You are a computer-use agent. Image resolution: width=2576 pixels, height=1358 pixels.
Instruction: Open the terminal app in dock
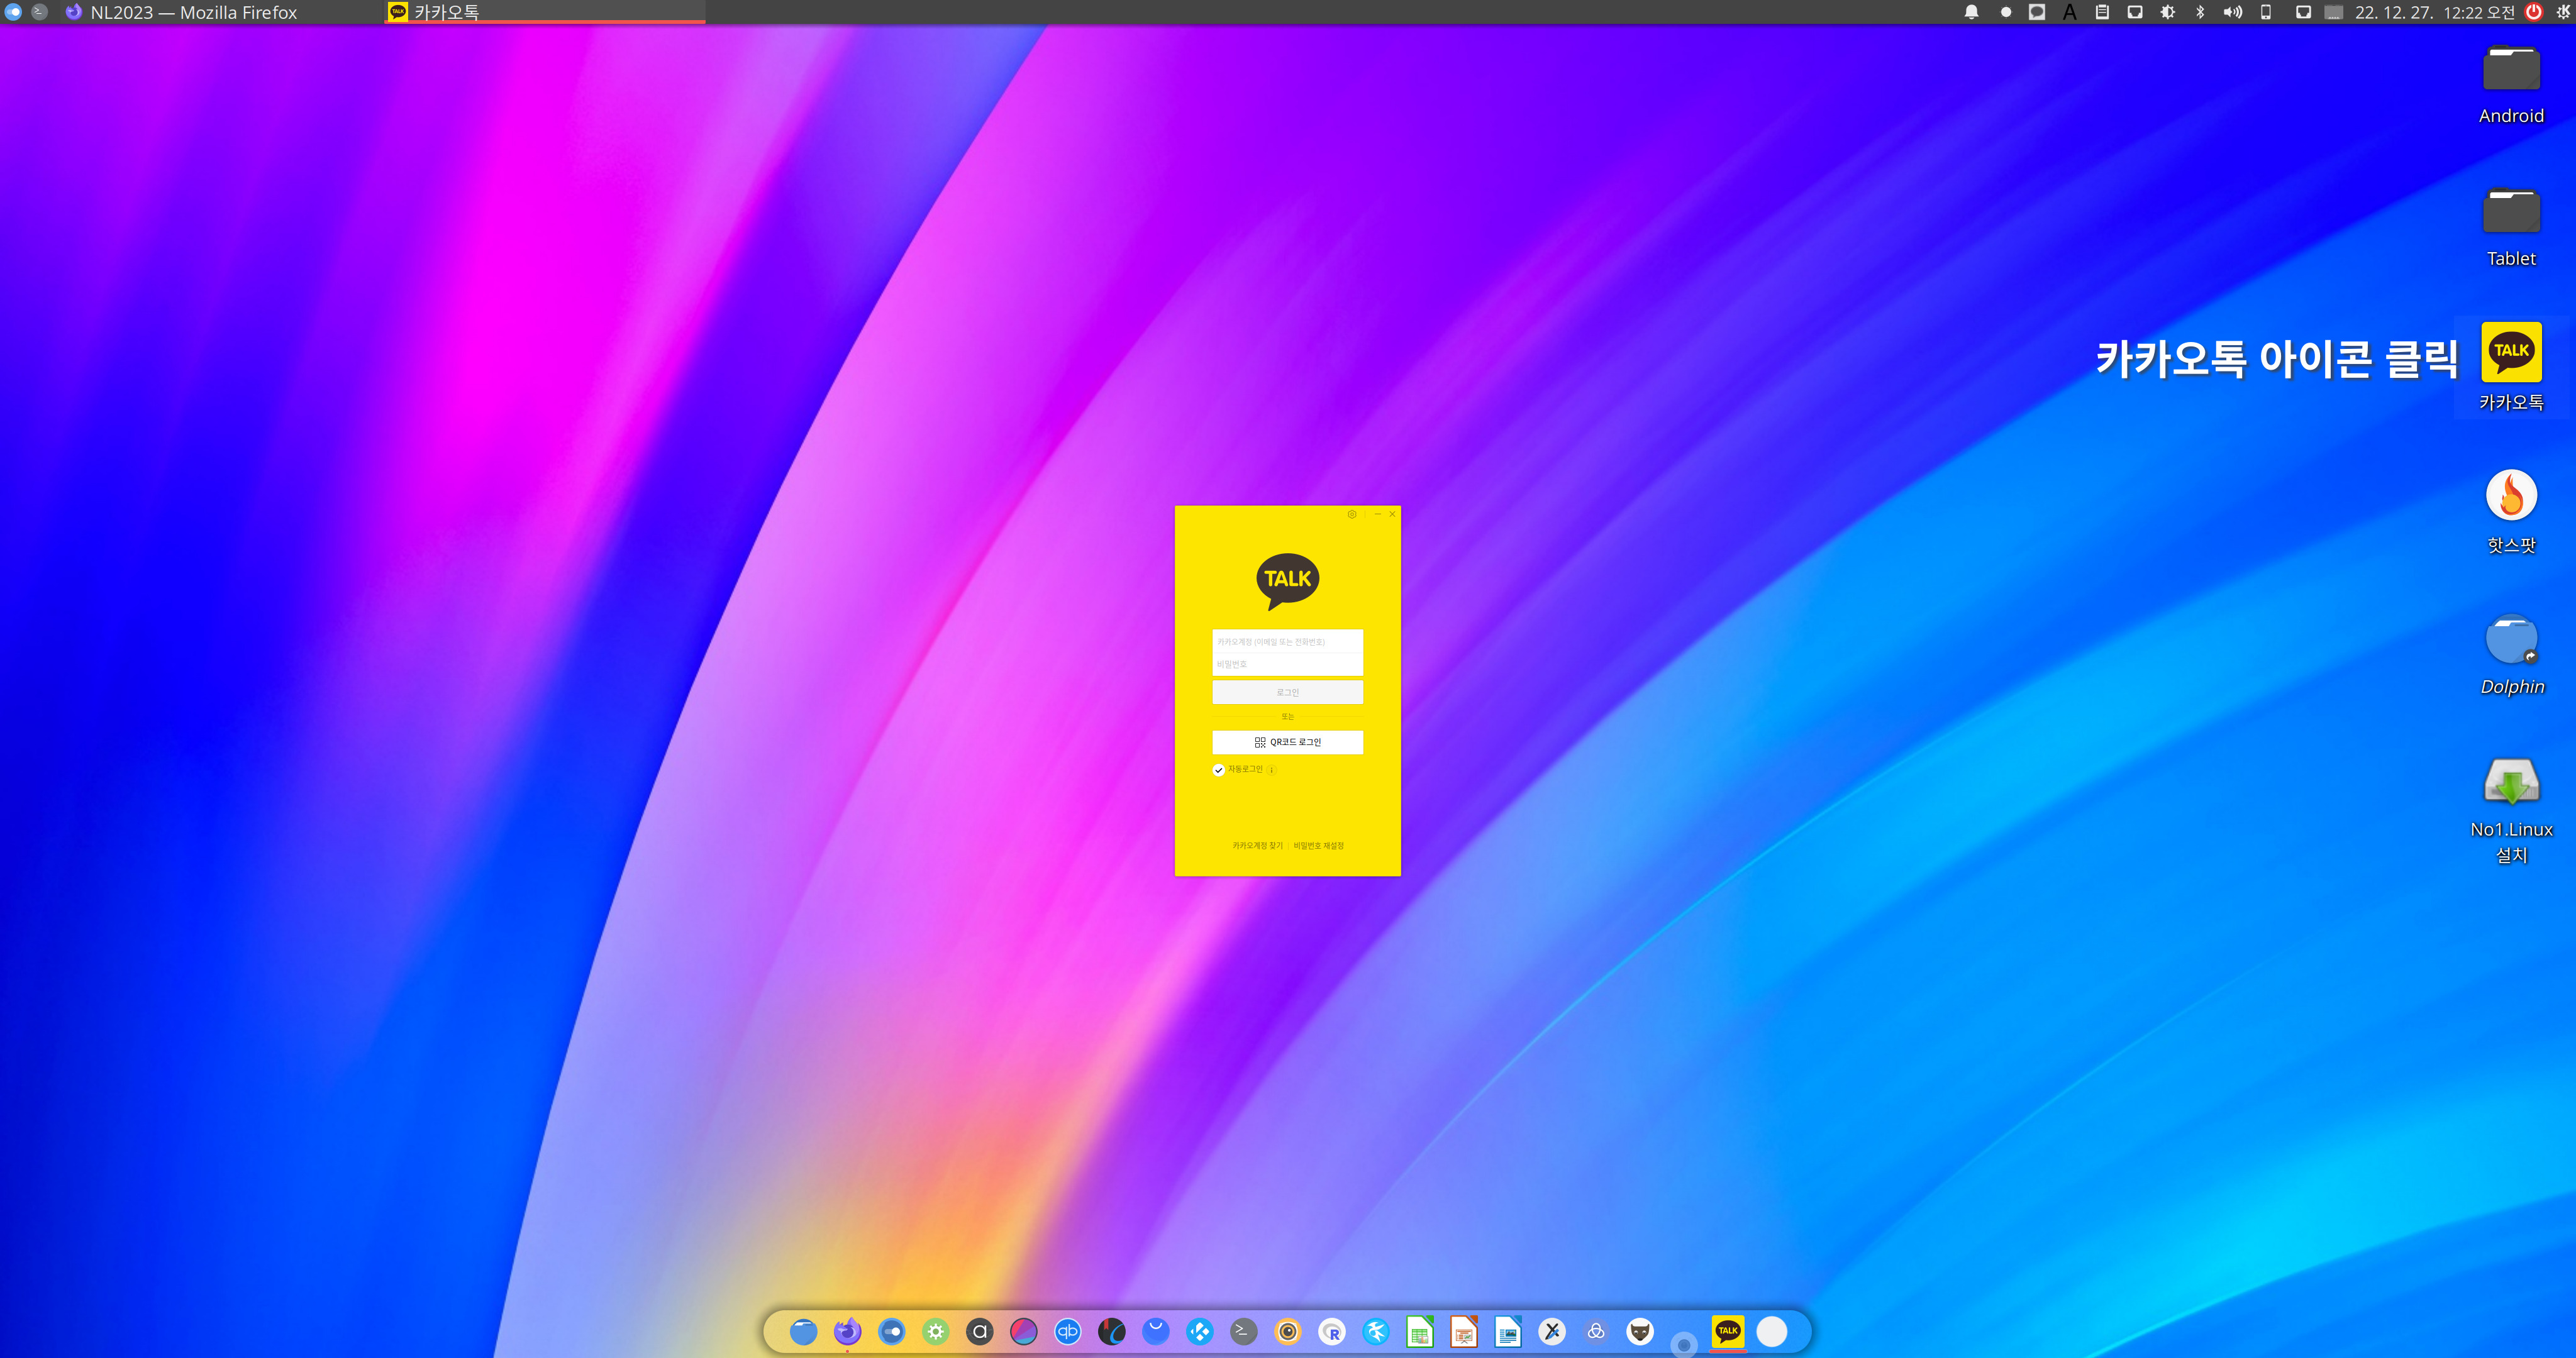coord(1244,1331)
